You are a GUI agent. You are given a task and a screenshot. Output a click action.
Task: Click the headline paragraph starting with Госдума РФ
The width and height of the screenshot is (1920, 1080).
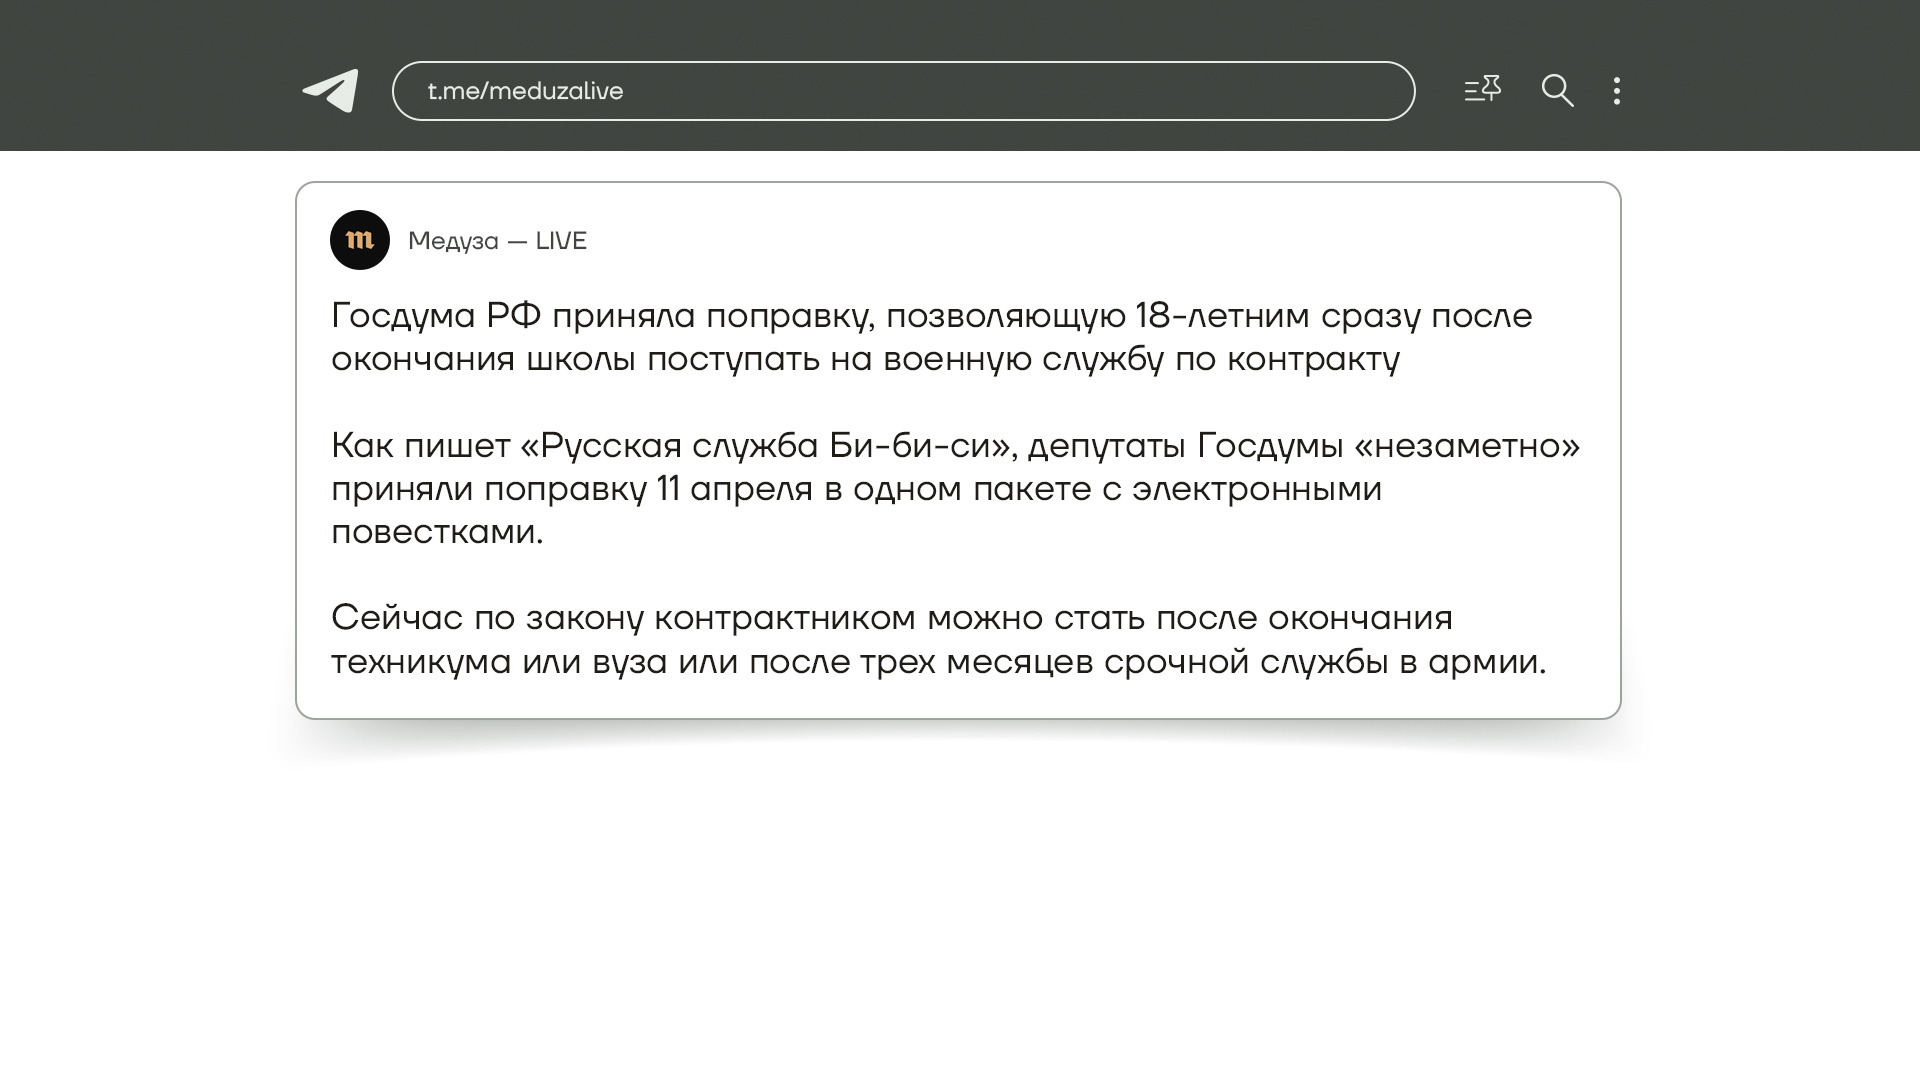[x=930, y=337]
